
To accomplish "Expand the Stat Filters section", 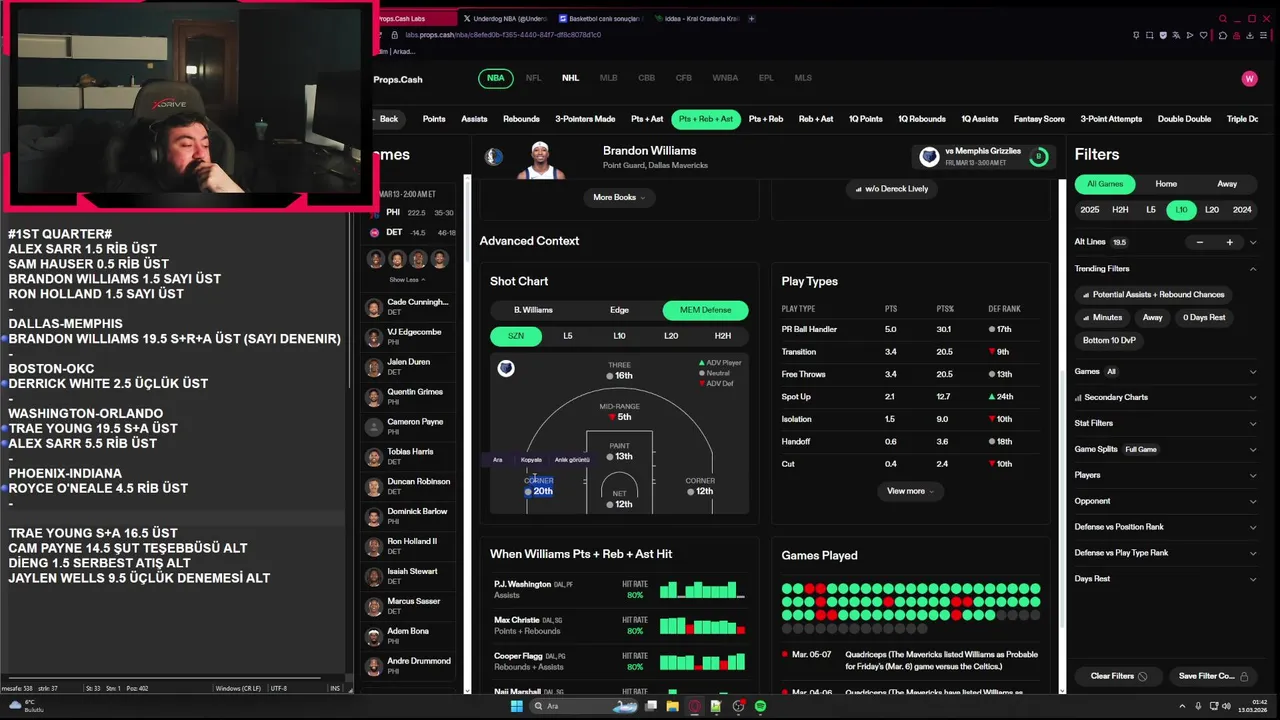I will (1165, 423).
